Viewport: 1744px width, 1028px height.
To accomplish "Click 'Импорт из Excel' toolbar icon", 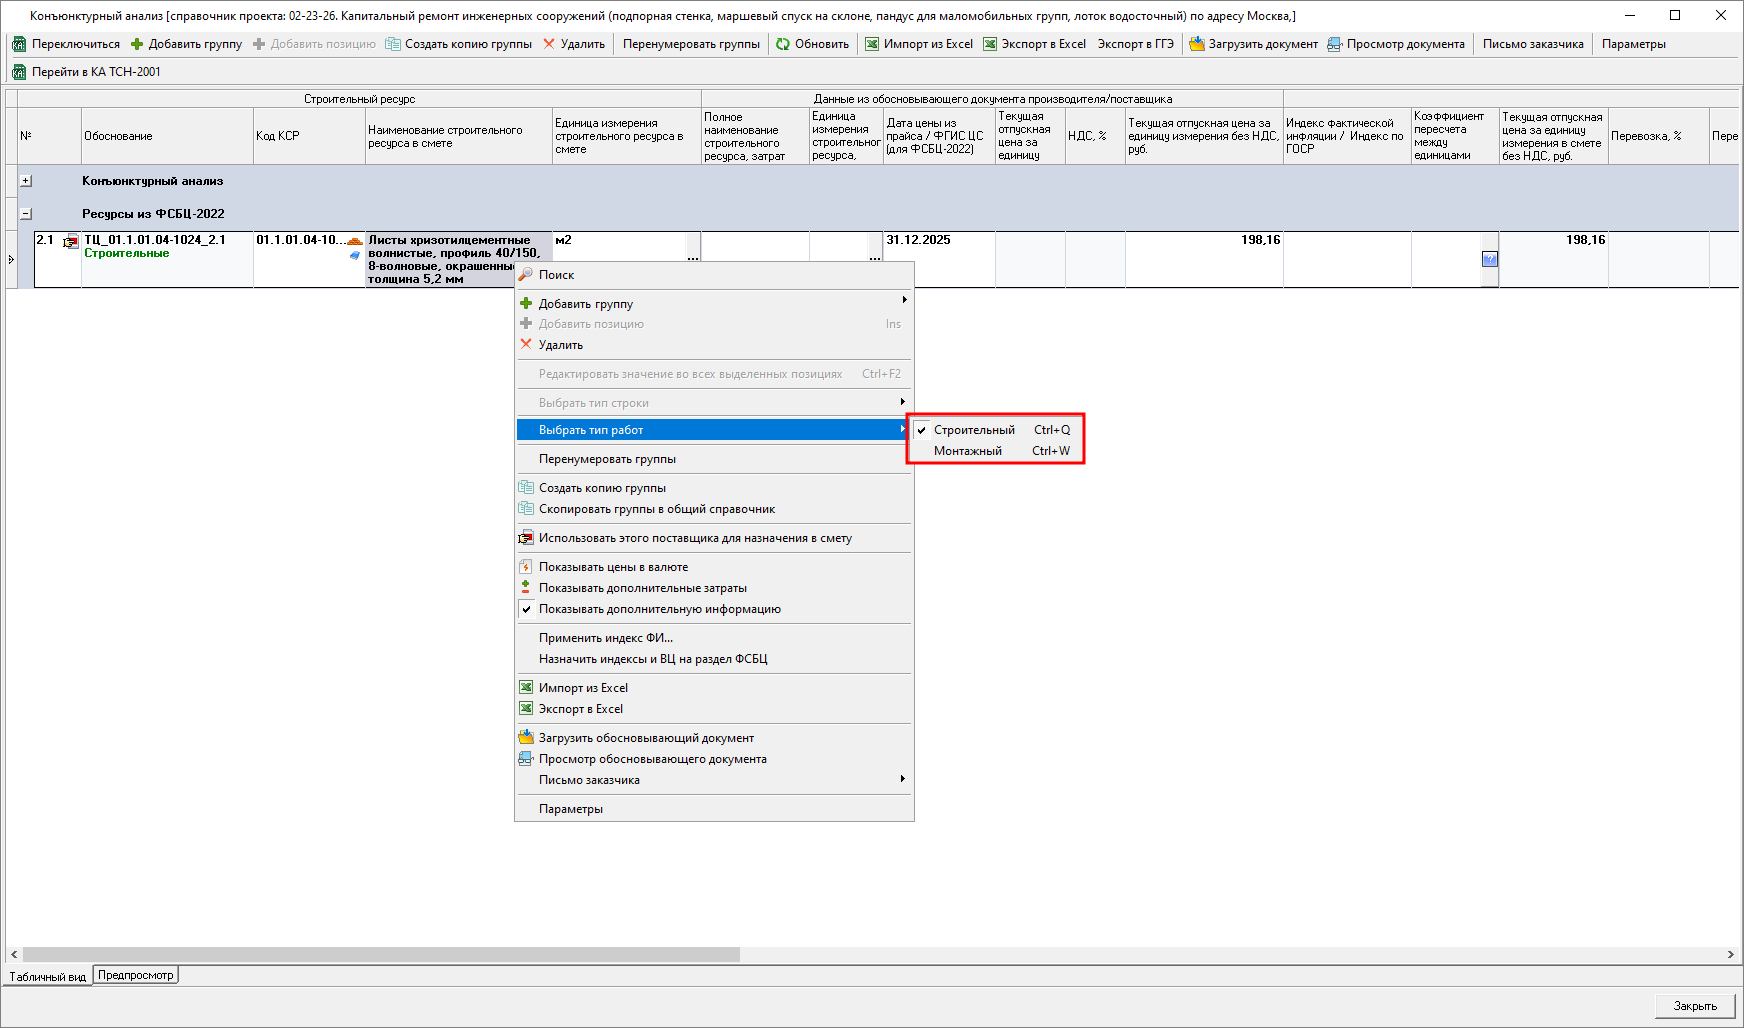I will tap(872, 44).
